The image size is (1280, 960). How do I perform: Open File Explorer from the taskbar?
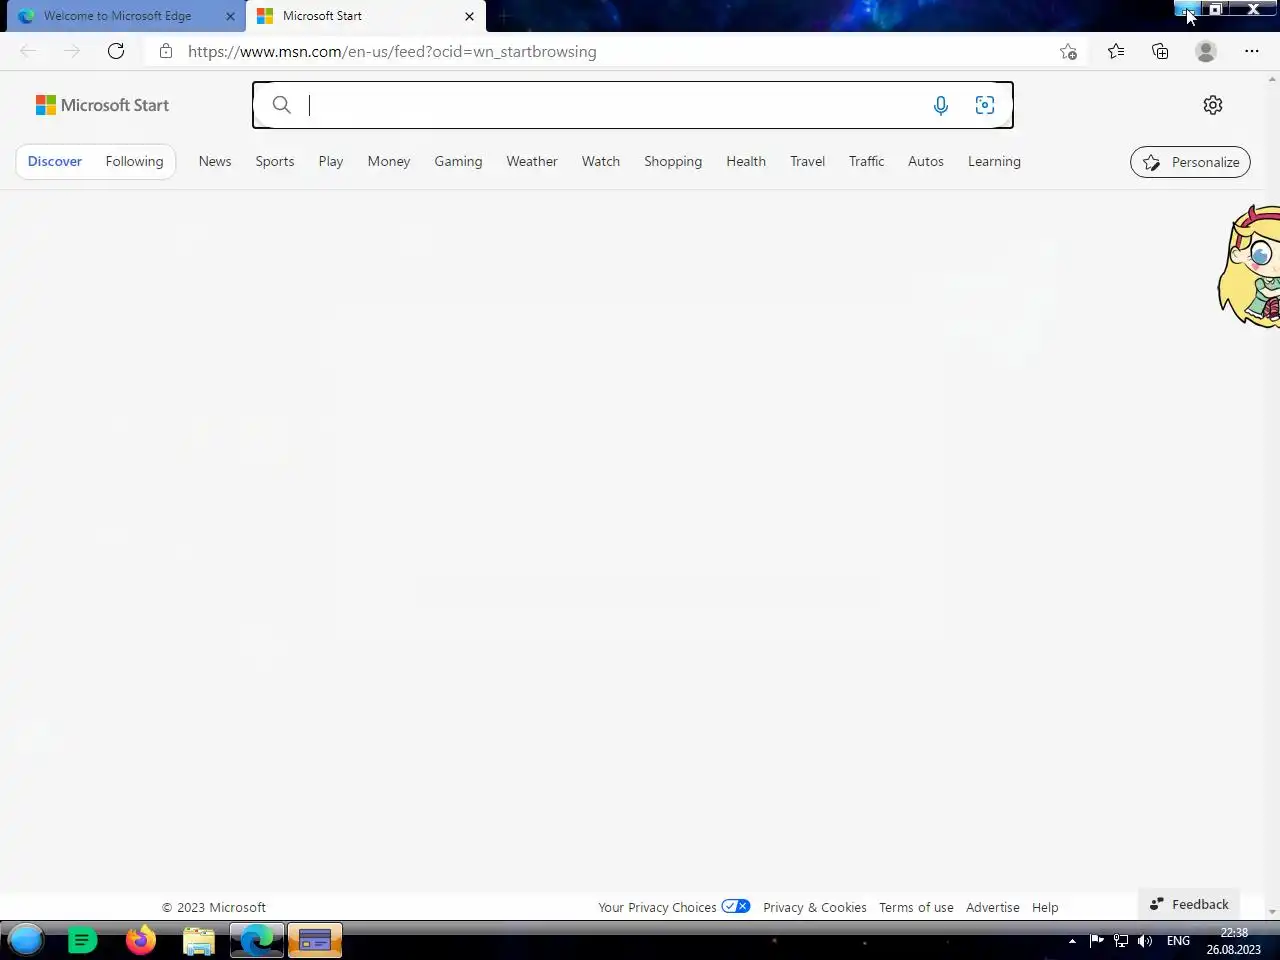(x=199, y=940)
